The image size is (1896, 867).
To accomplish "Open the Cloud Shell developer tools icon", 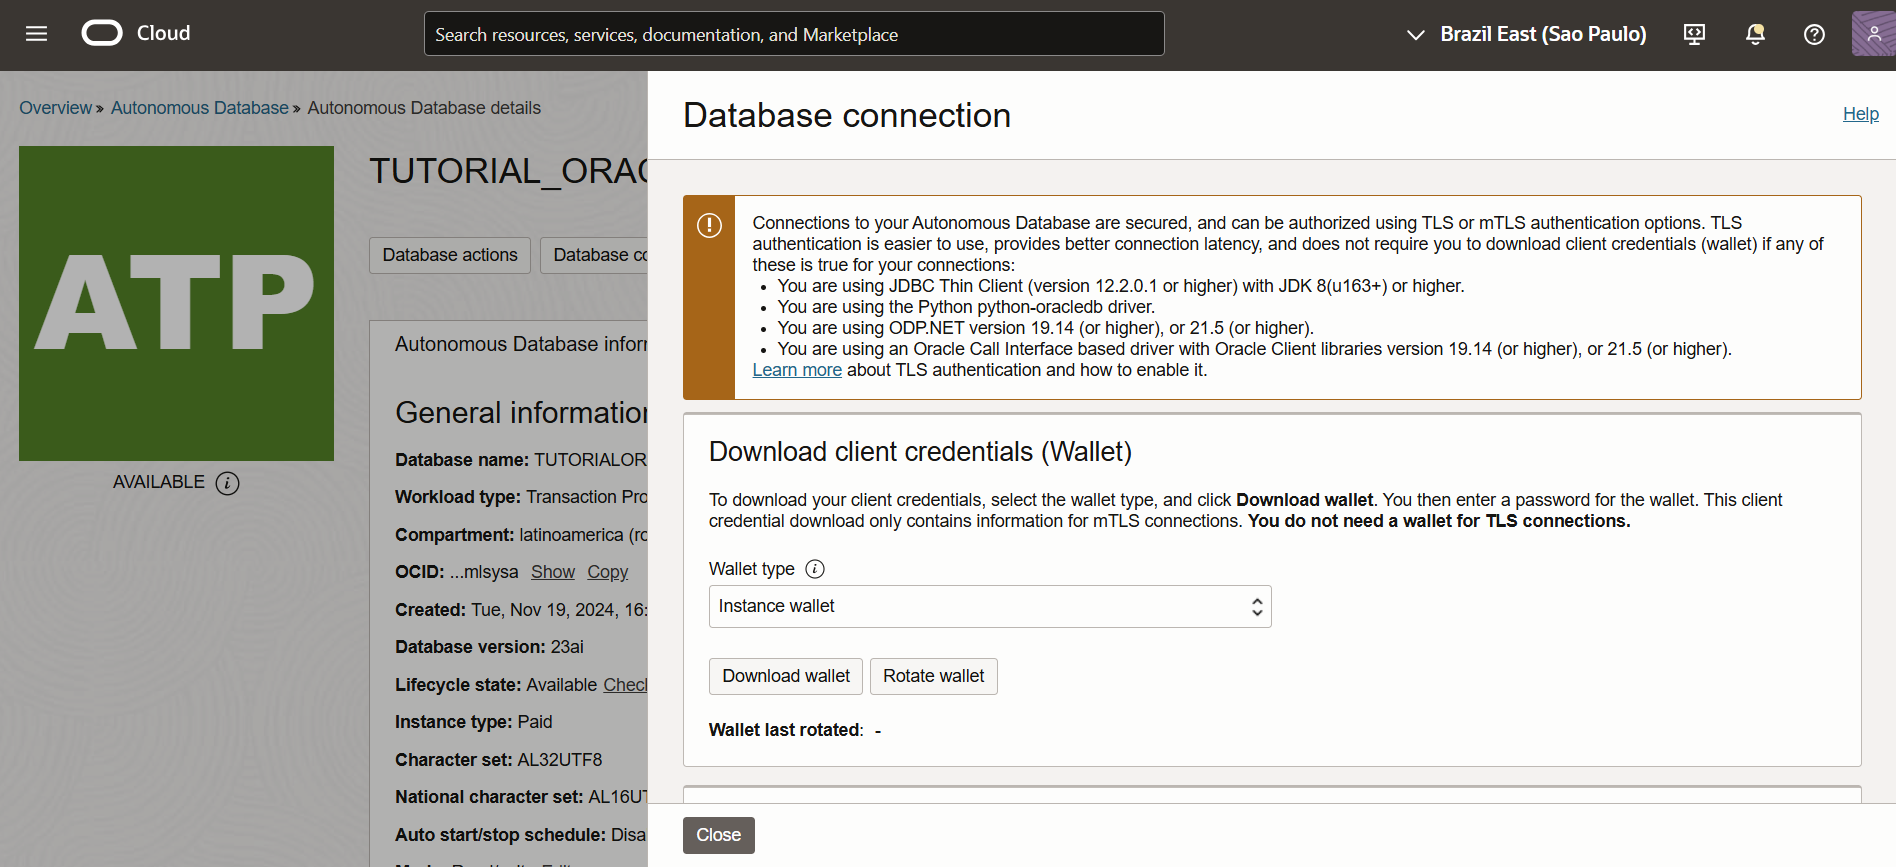I will coord(1694,34).
